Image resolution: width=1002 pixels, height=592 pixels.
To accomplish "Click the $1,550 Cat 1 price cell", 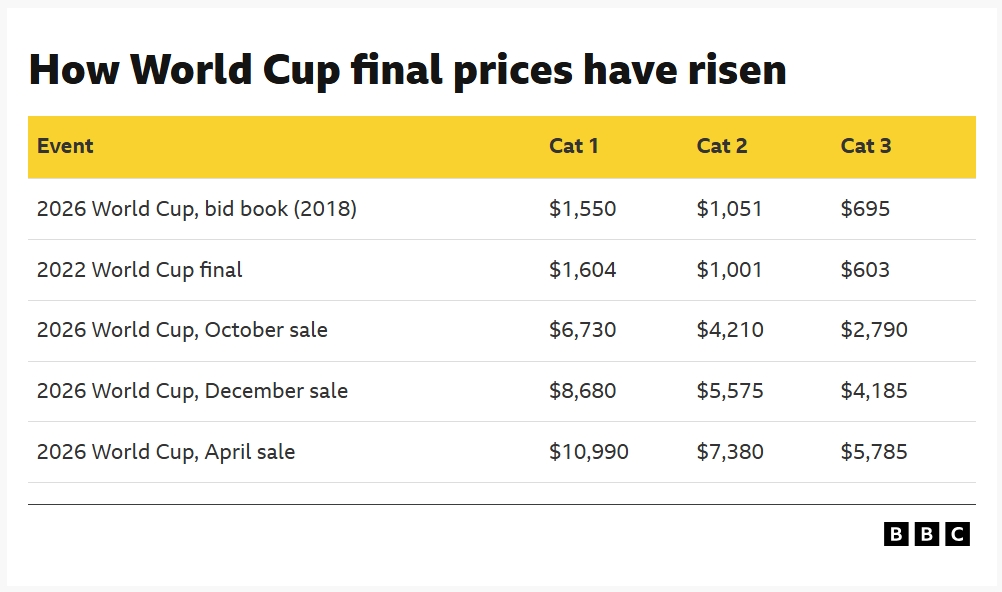I will tap(582, 209).
